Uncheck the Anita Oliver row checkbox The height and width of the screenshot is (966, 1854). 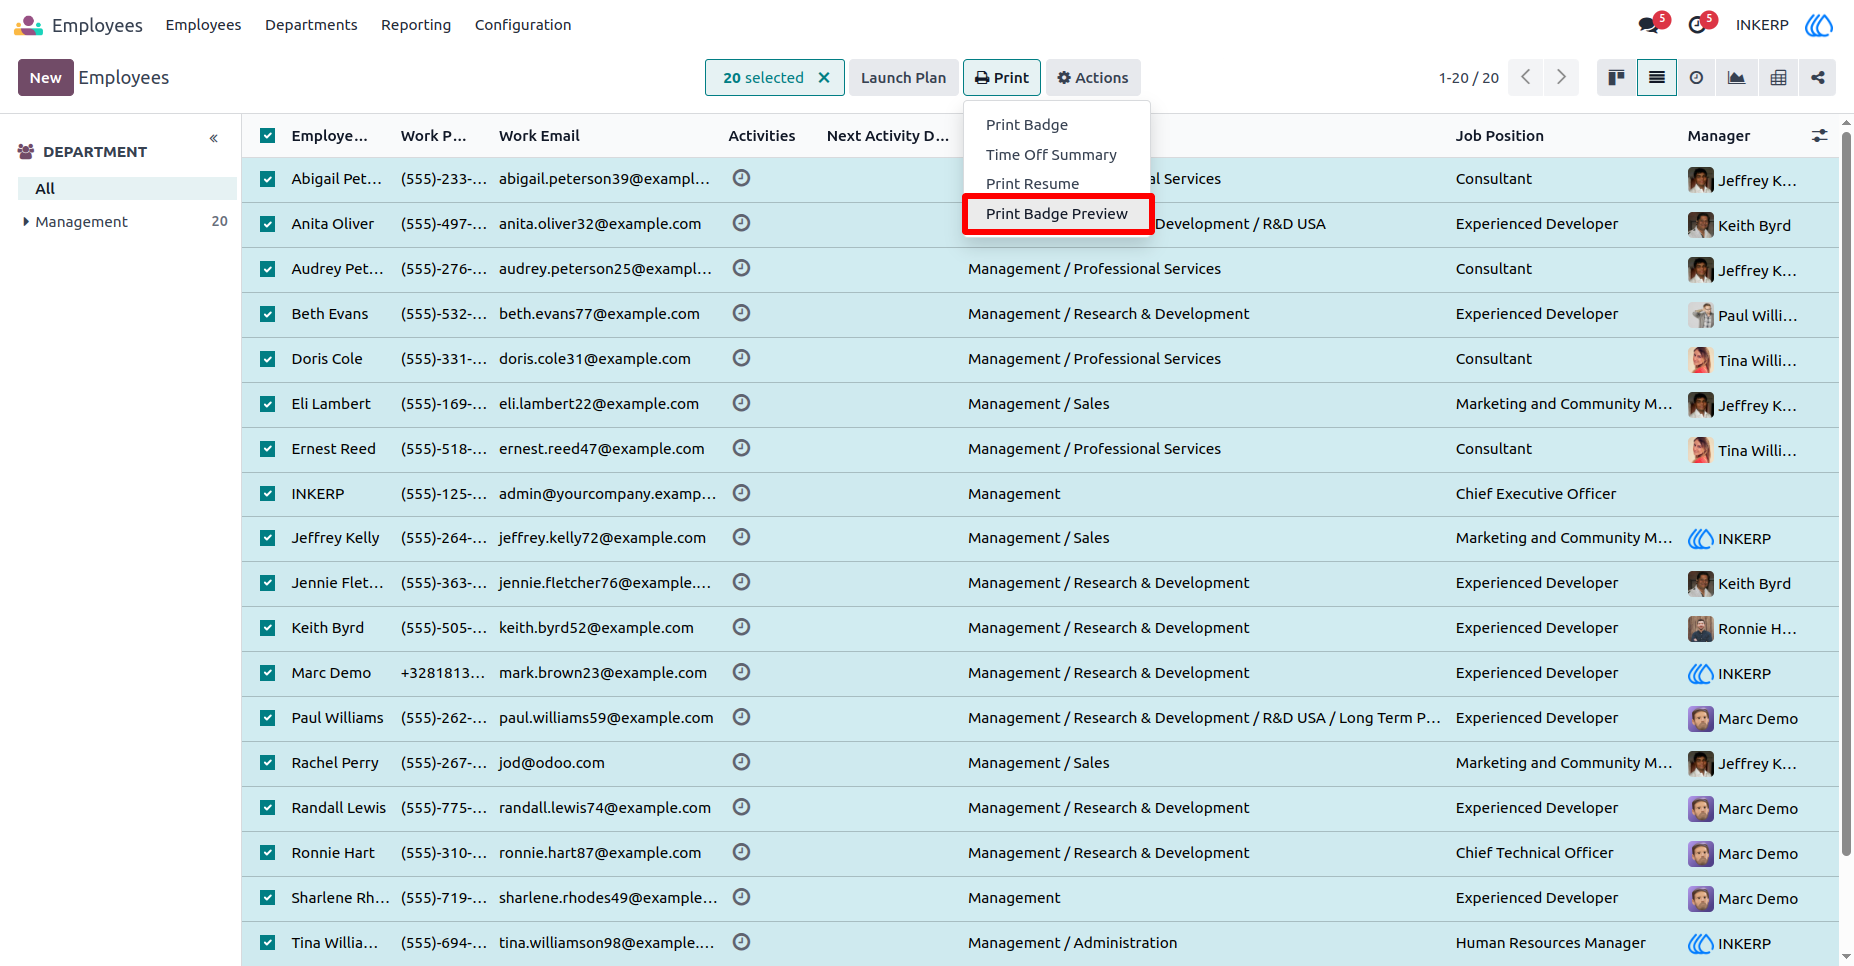pyautogui.click(x=268, y=224)
